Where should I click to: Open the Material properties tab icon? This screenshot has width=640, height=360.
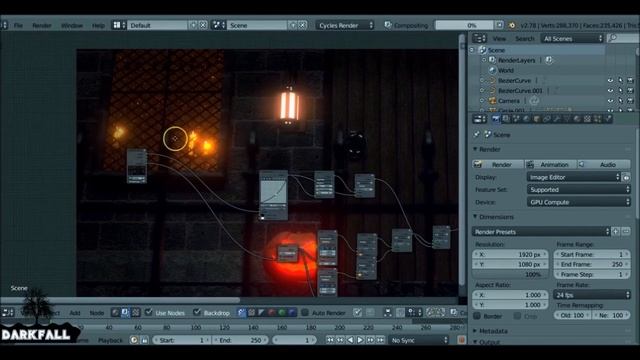(577, 119)
